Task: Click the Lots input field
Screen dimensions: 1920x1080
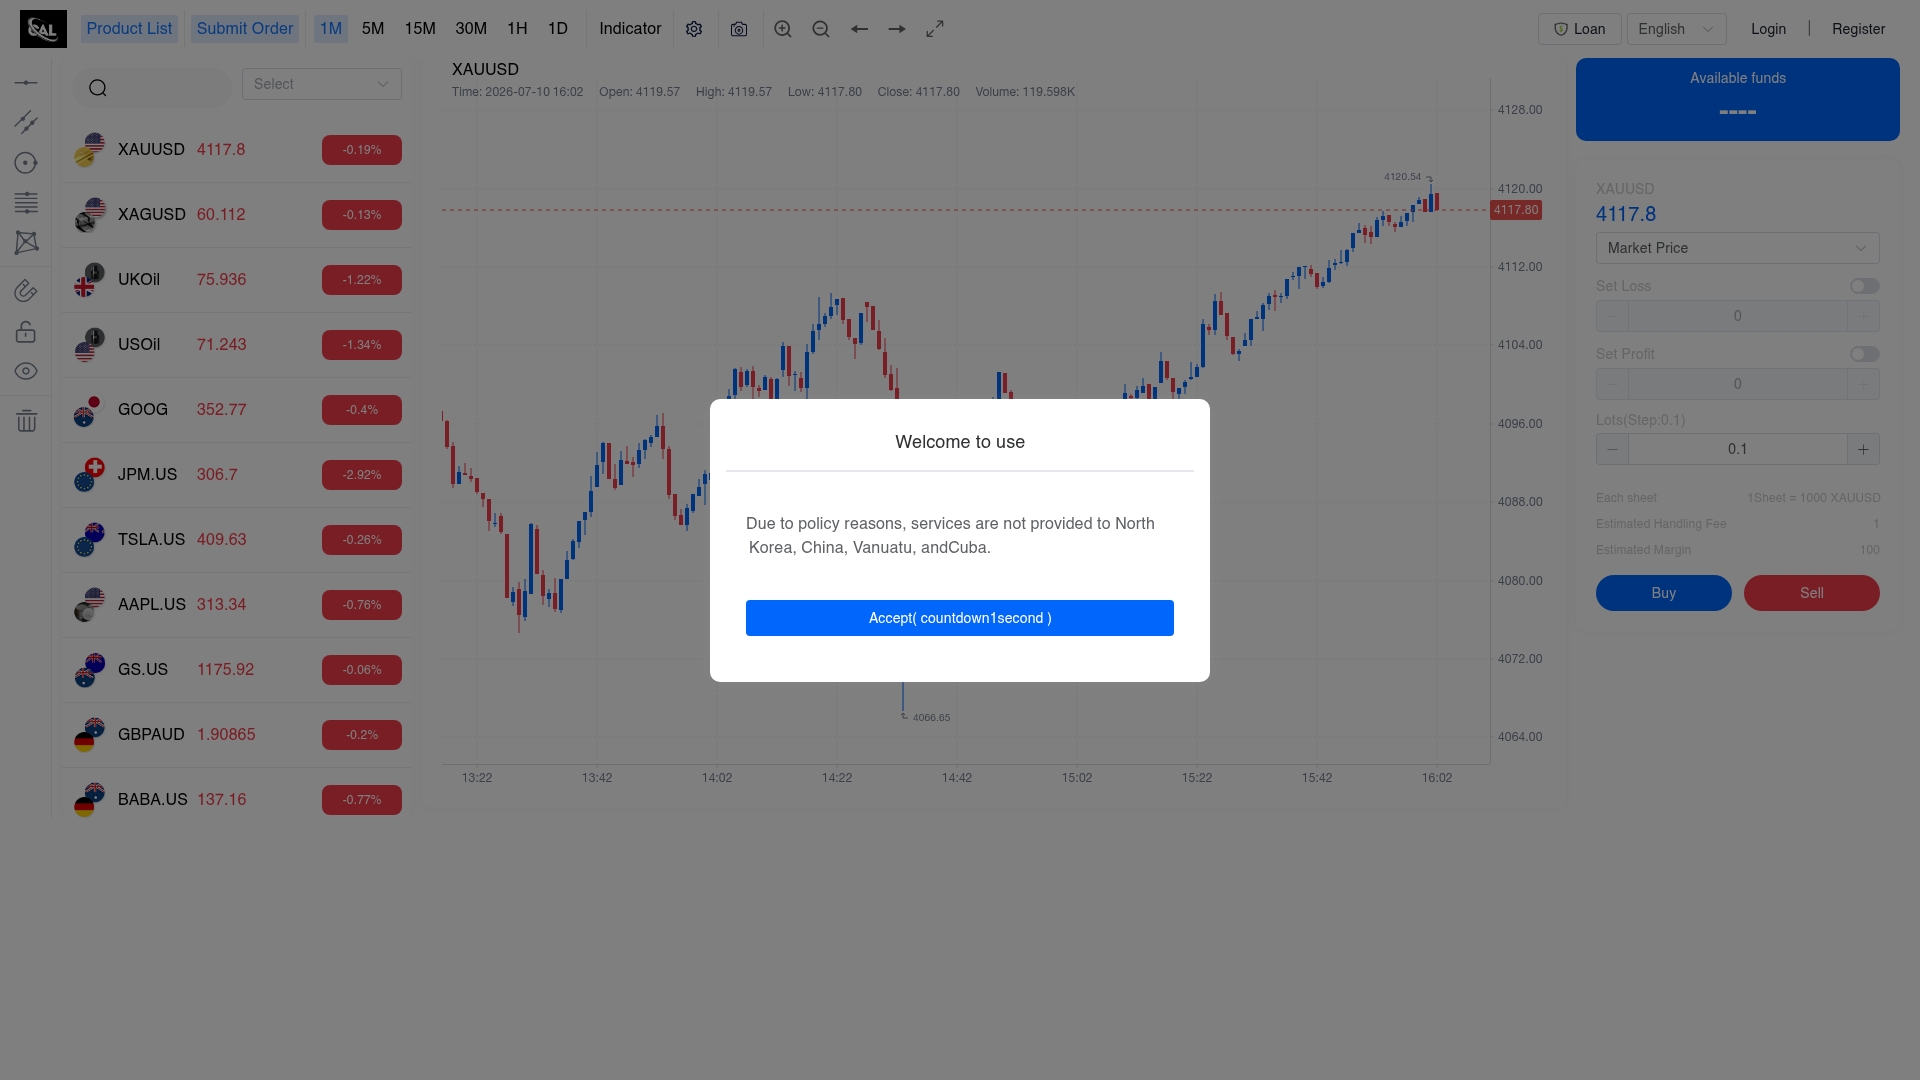Action: (1737, 449)
